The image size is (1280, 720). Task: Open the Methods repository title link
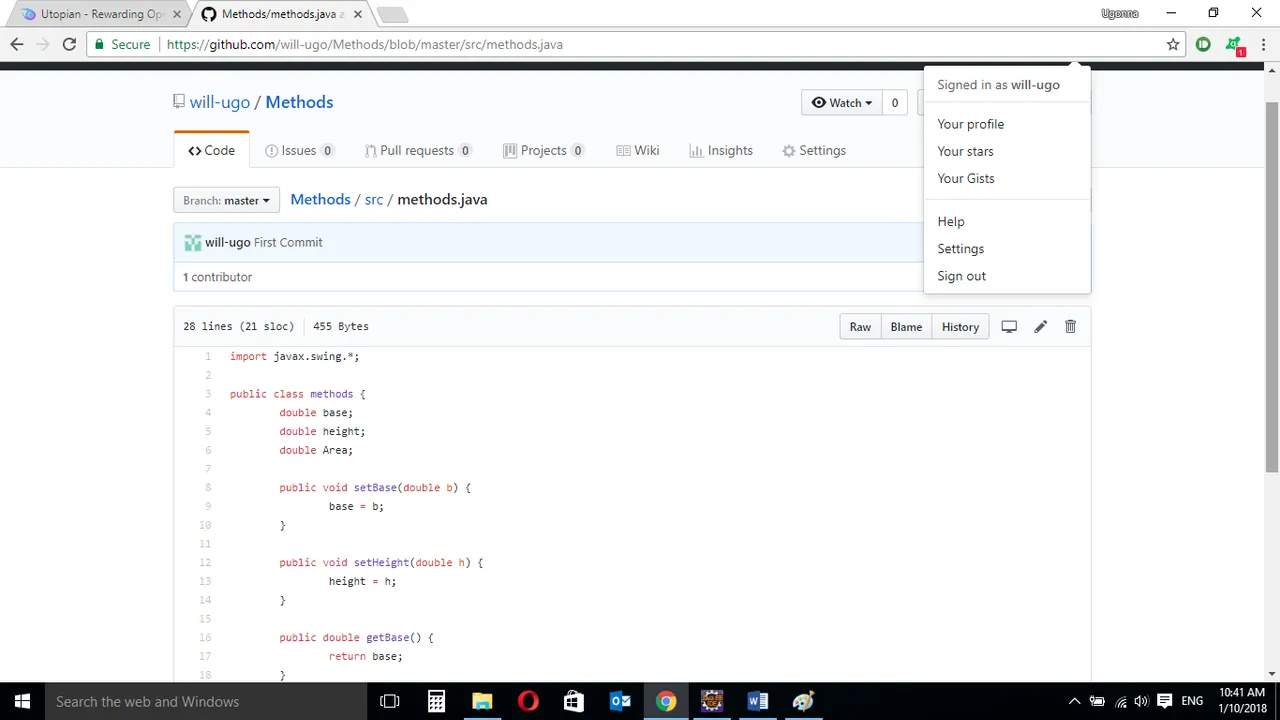[299, 102]
